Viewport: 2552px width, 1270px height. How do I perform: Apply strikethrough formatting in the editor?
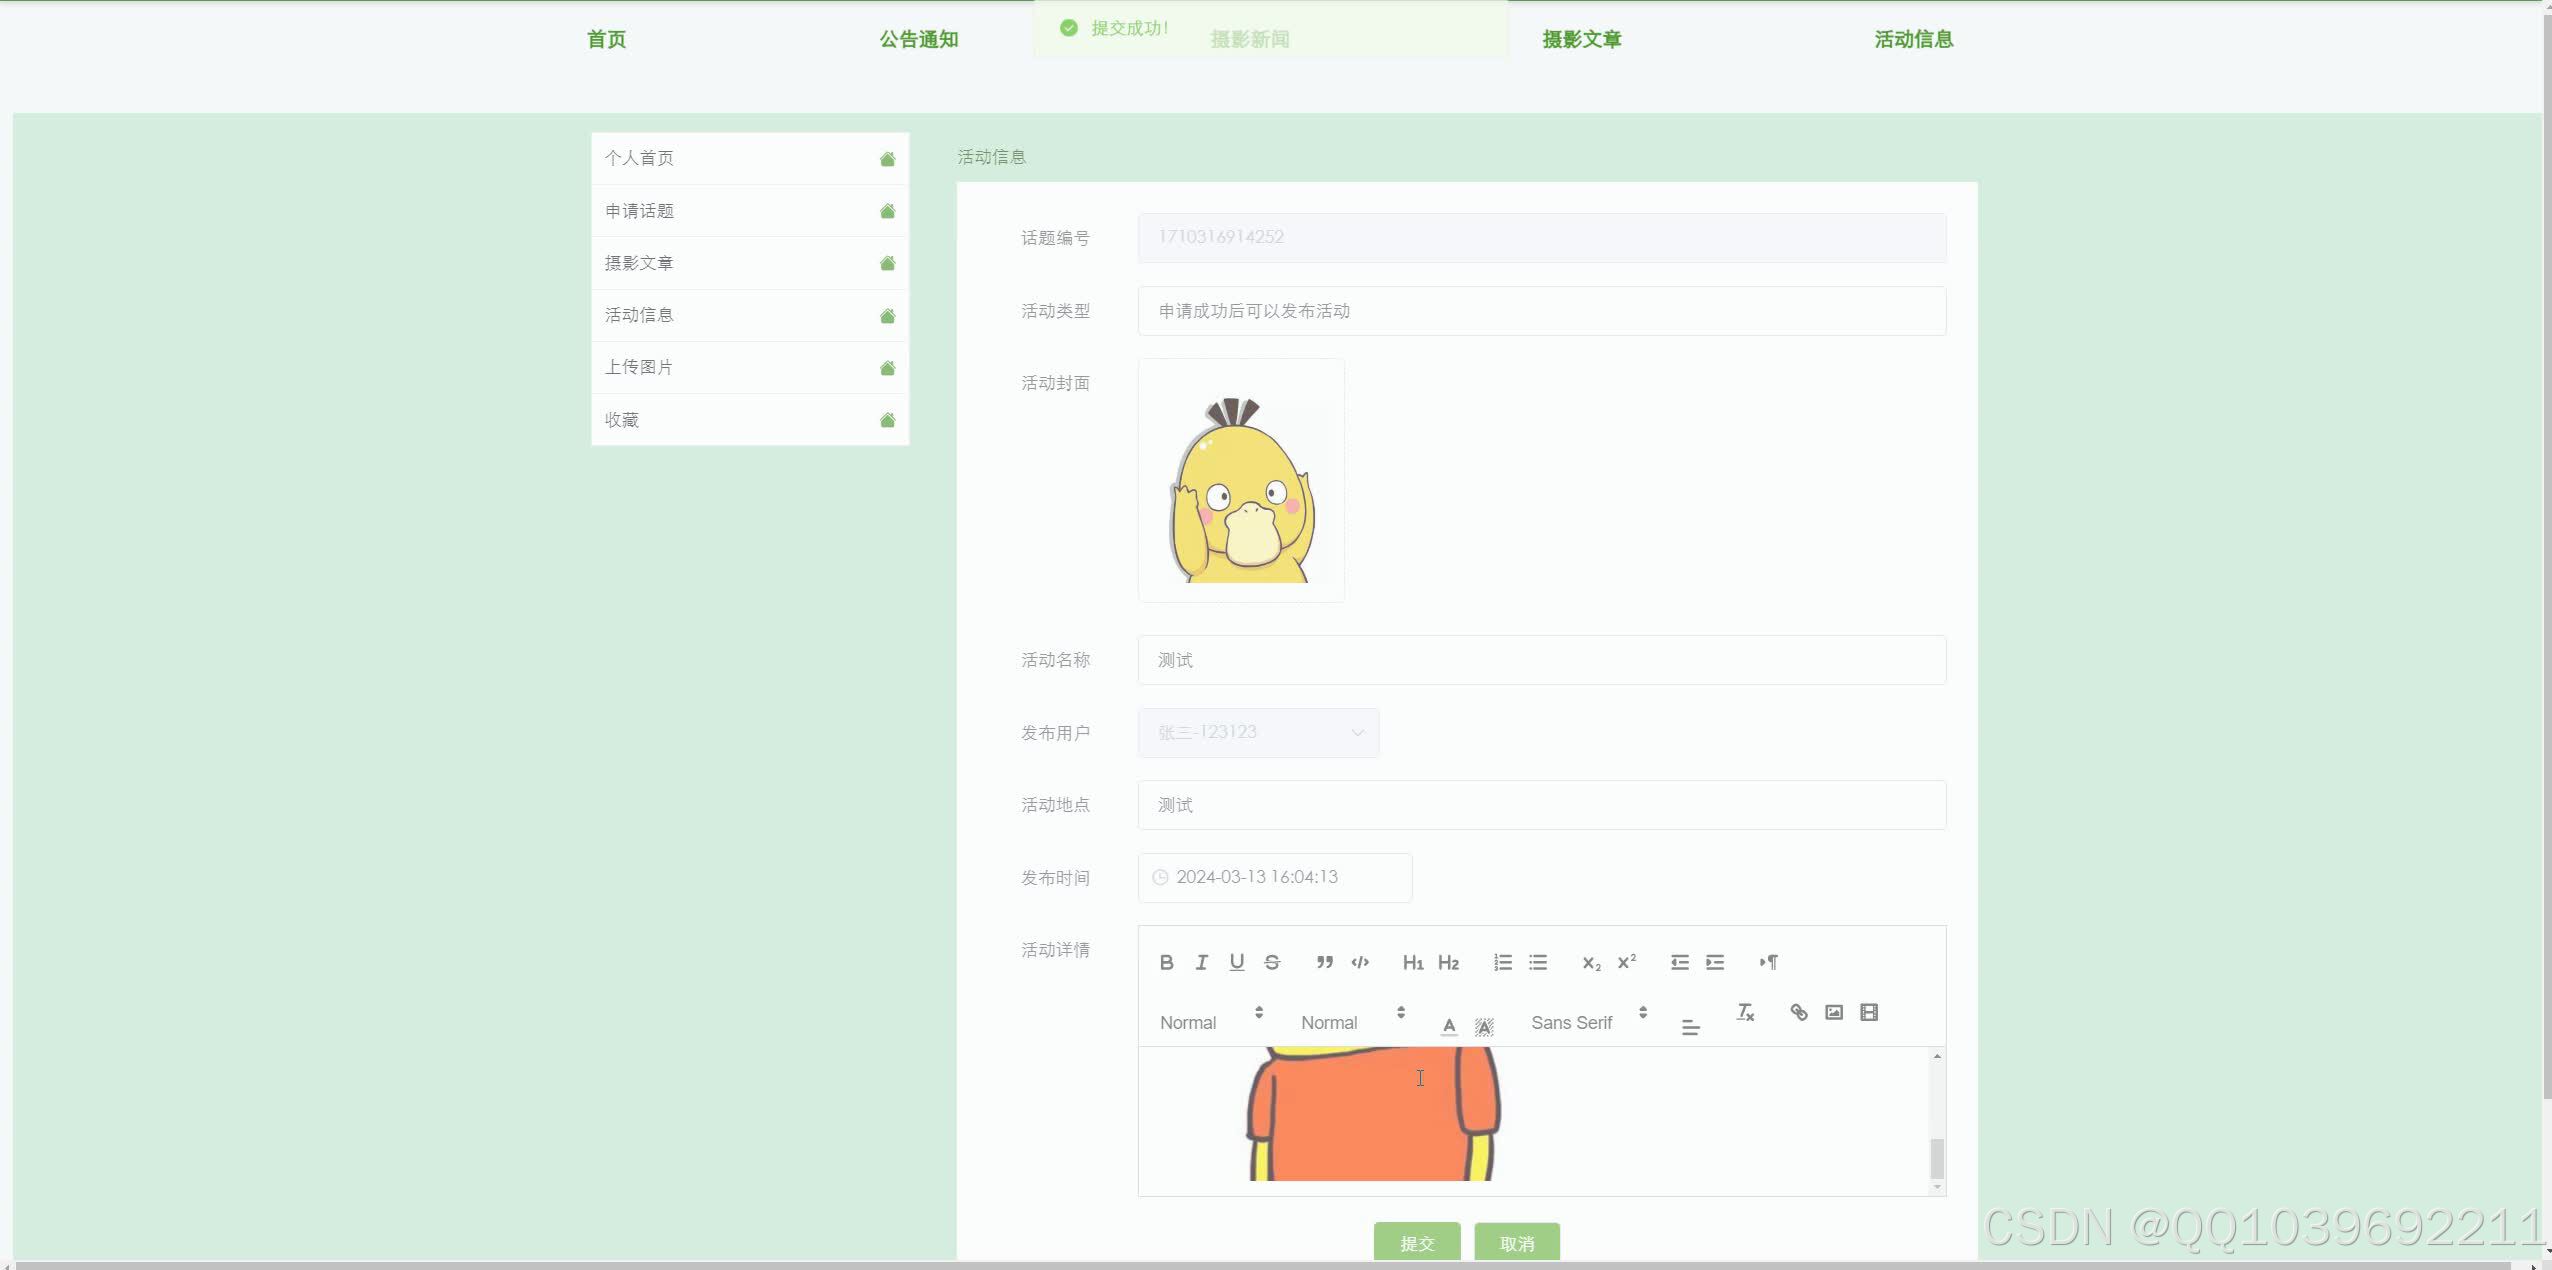tap(1271, 961)
